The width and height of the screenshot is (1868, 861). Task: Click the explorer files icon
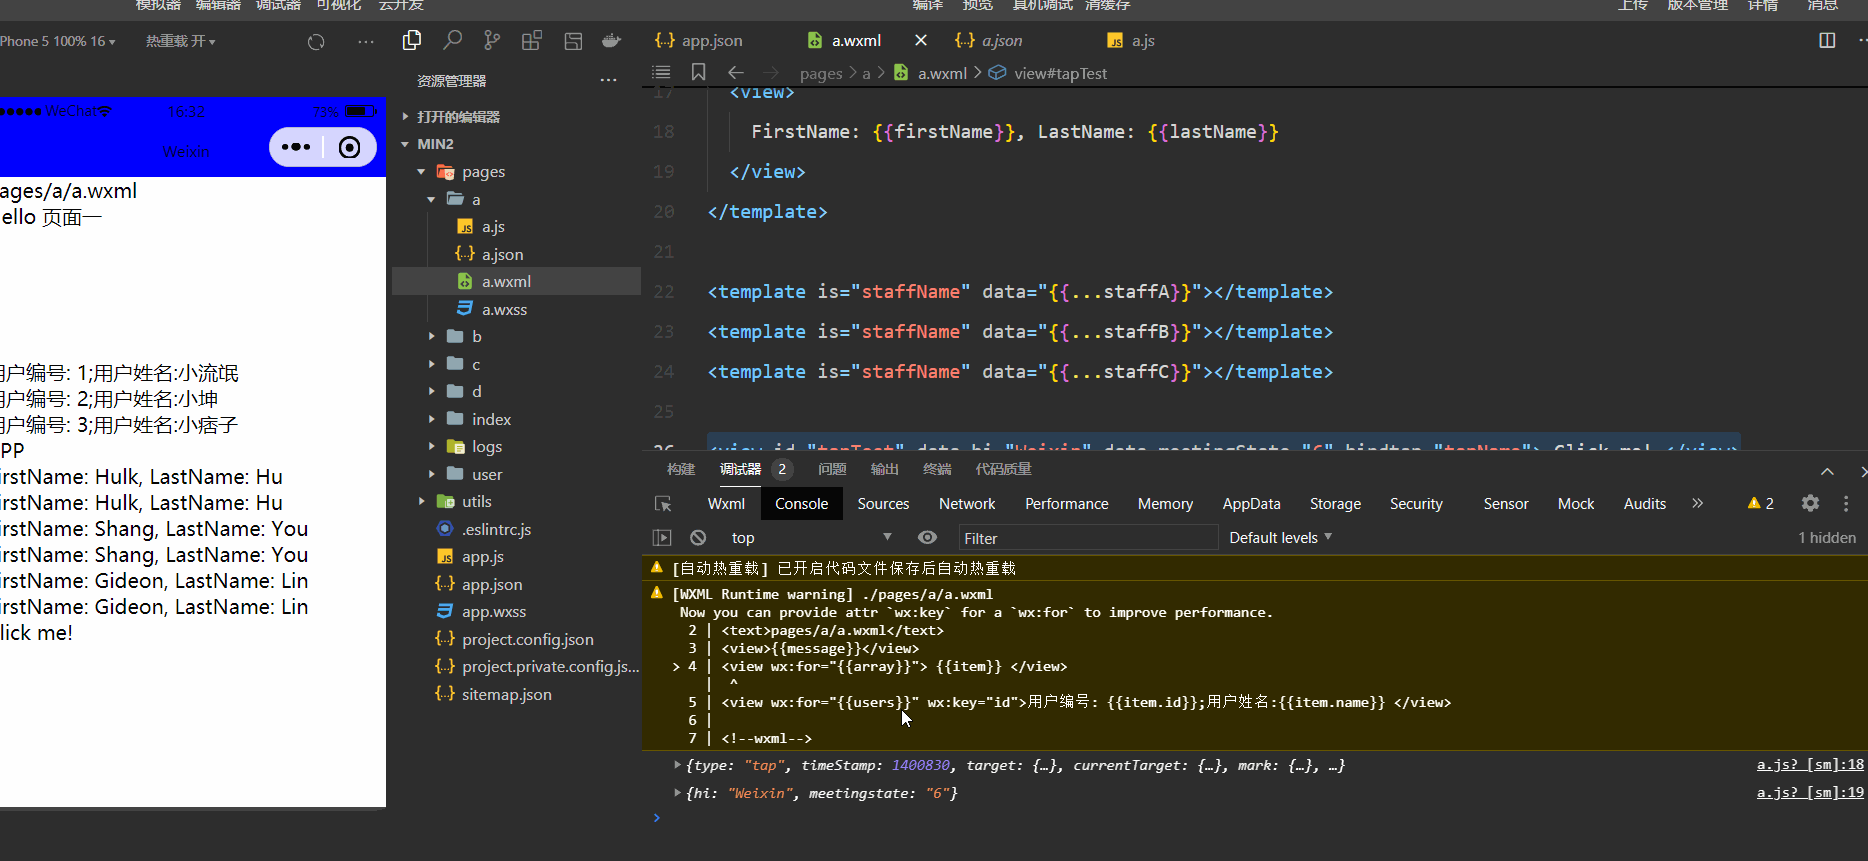411,41
